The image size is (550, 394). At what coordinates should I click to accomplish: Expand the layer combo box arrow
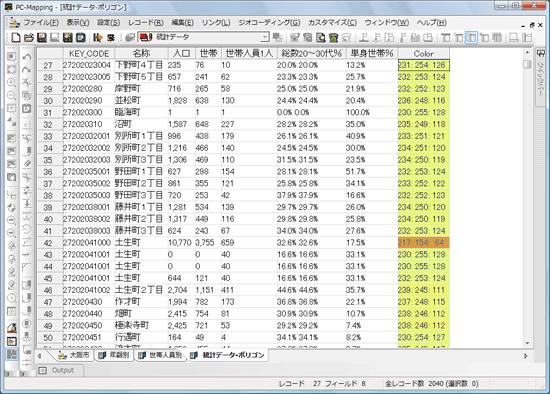coord(265,37)
